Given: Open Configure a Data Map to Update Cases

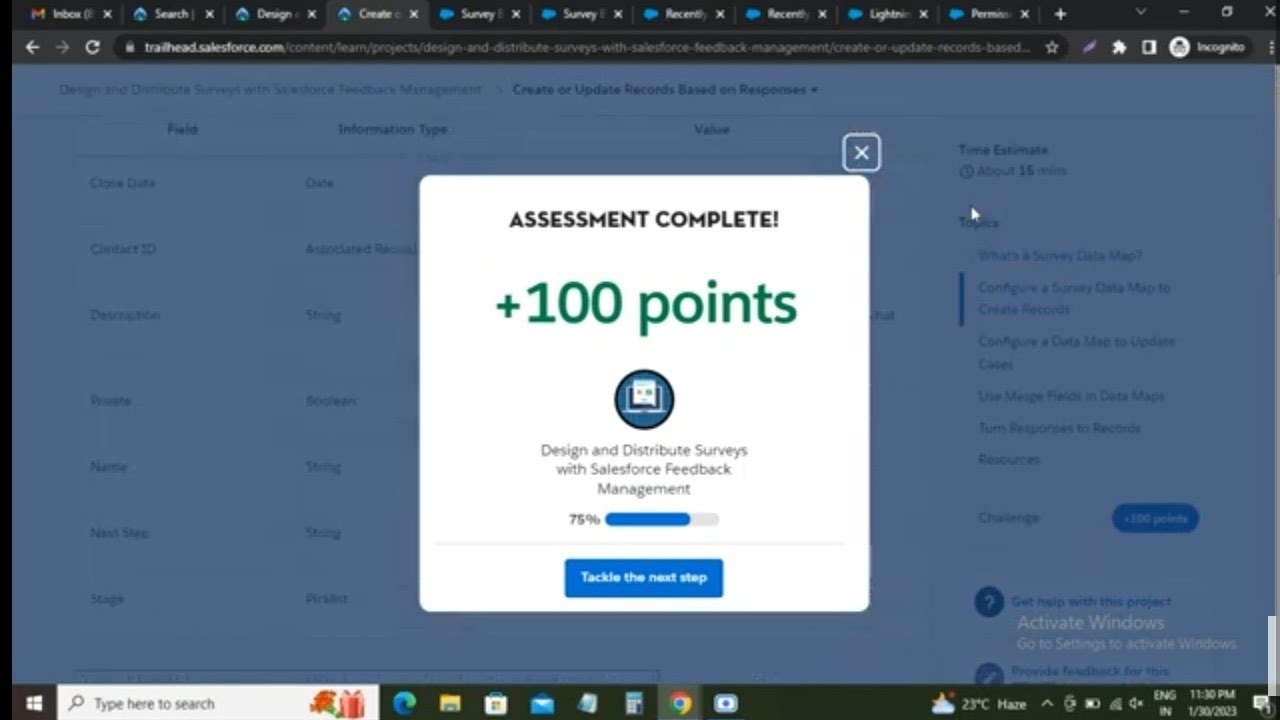Looking at the screenshot, I should click(1076, 352).
